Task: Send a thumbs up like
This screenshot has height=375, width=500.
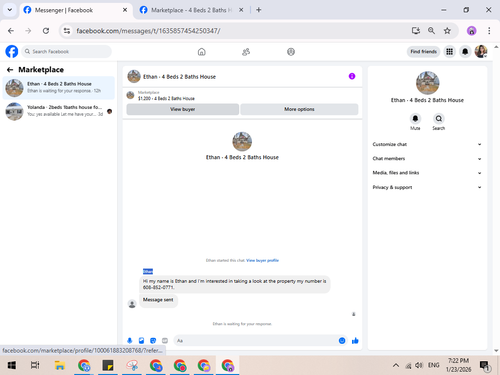Action: click(355, 340)
